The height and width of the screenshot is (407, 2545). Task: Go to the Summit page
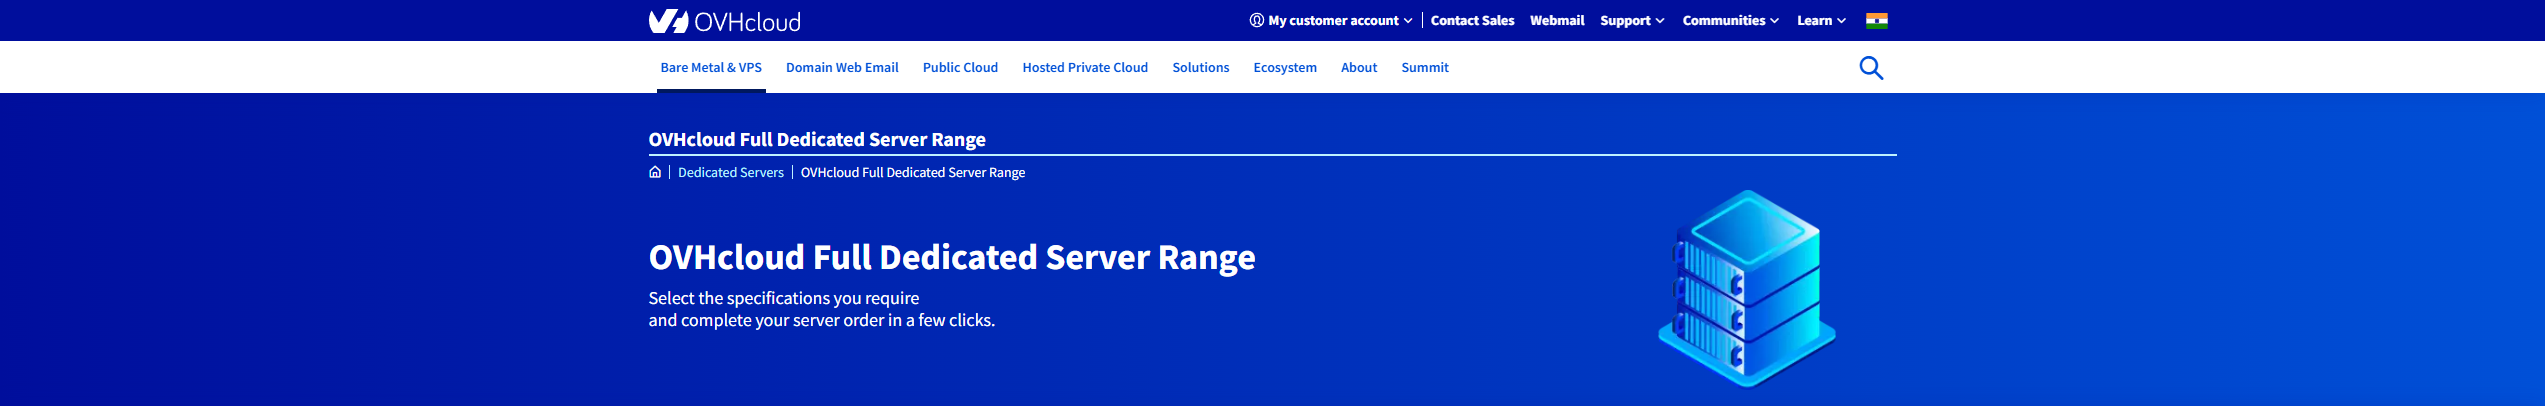(x=1424, y=68)
